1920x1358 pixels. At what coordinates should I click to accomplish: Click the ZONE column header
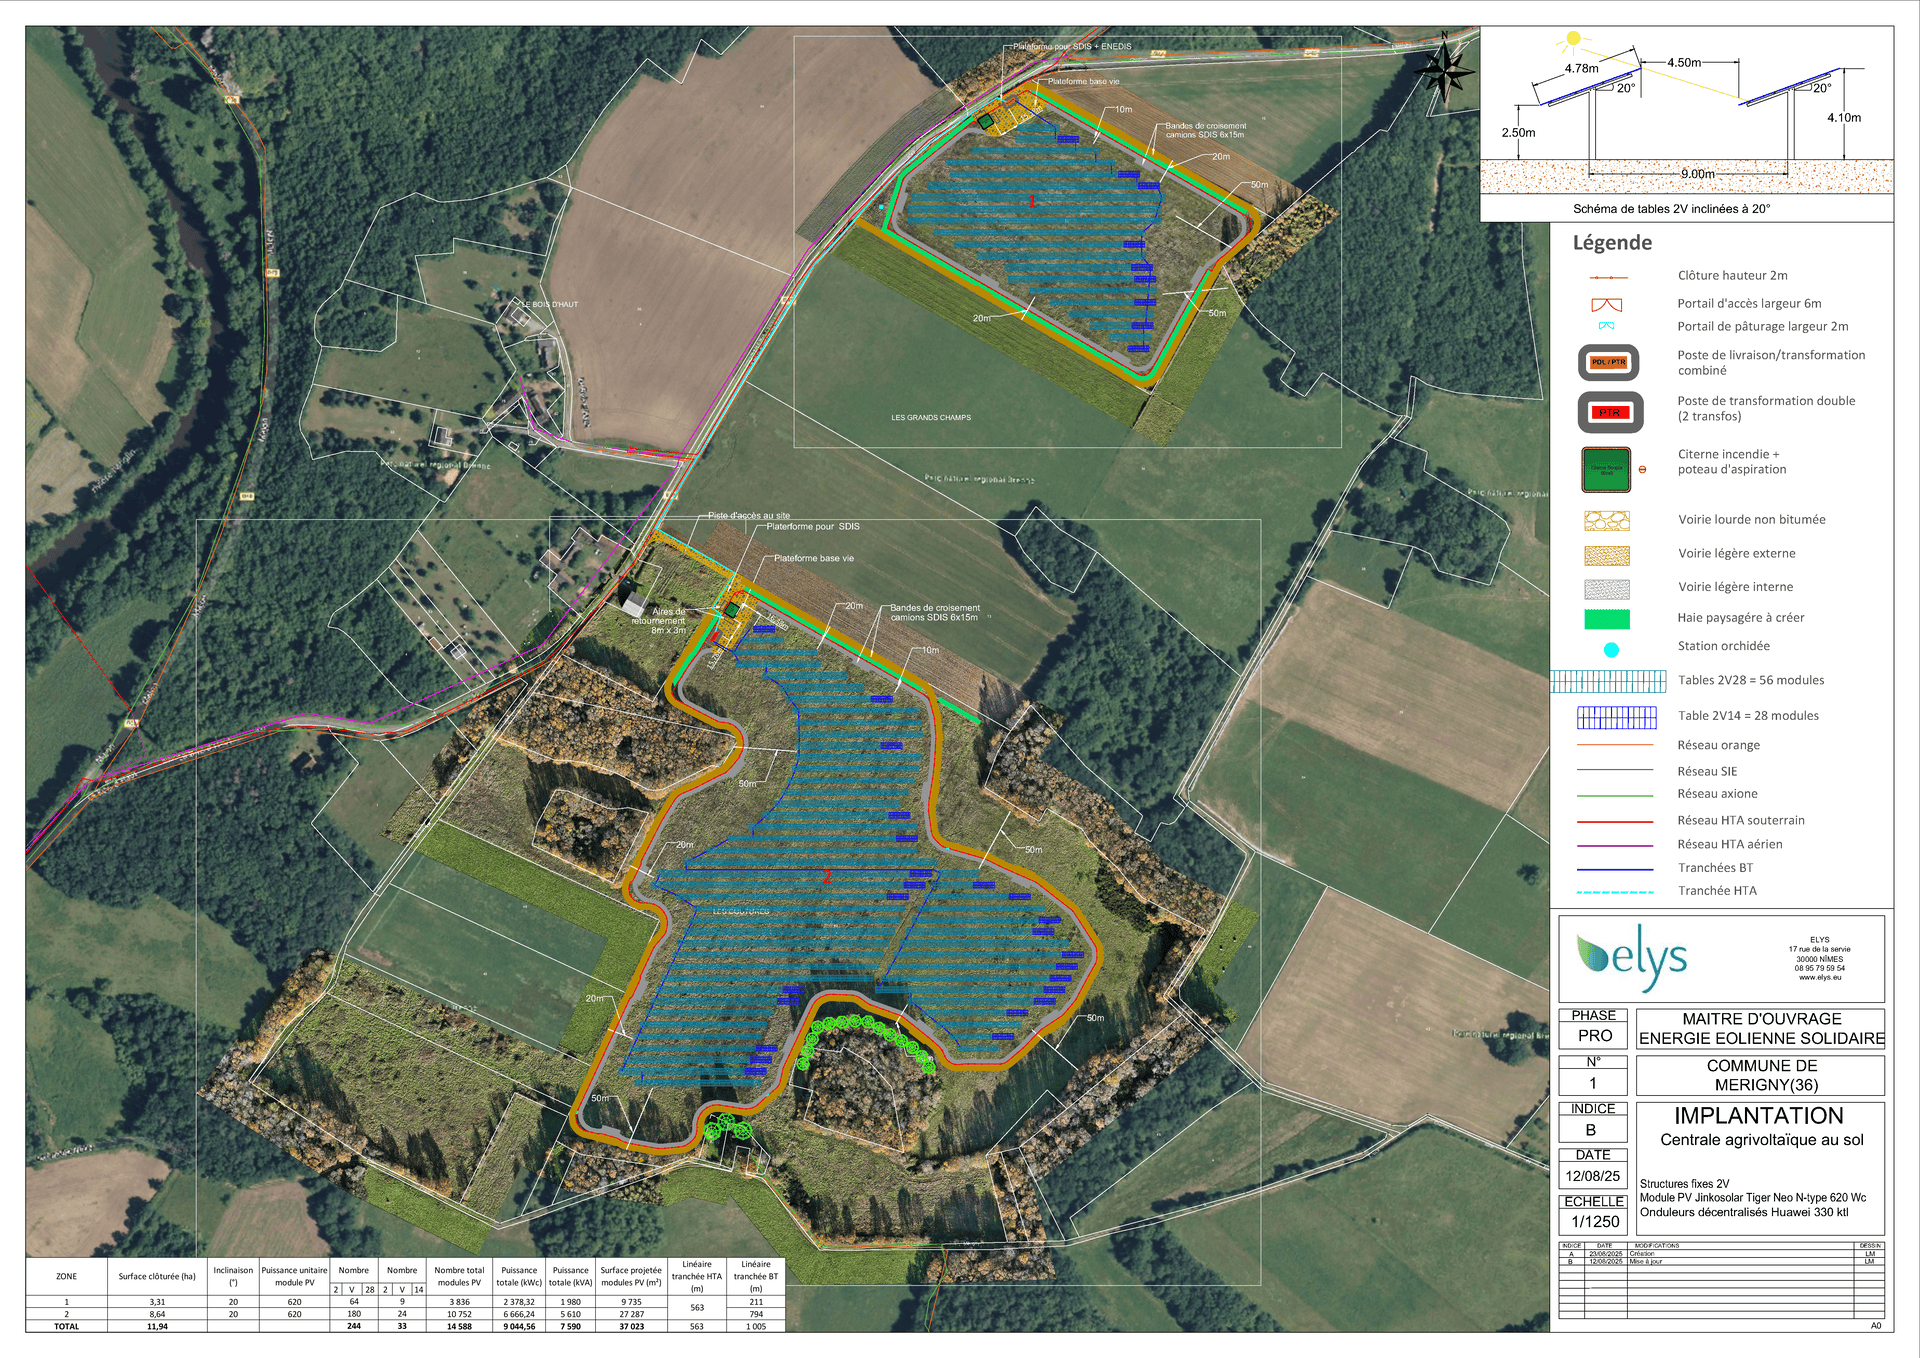coord(66,1276)
